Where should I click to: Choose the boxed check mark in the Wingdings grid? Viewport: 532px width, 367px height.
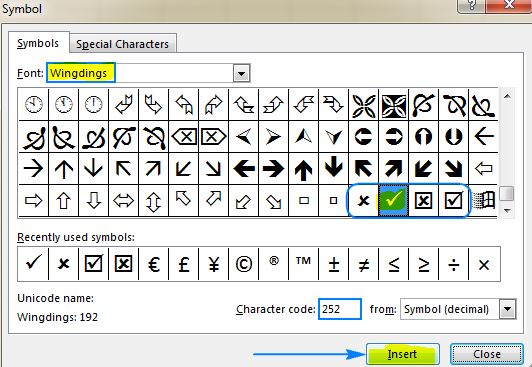453,200
